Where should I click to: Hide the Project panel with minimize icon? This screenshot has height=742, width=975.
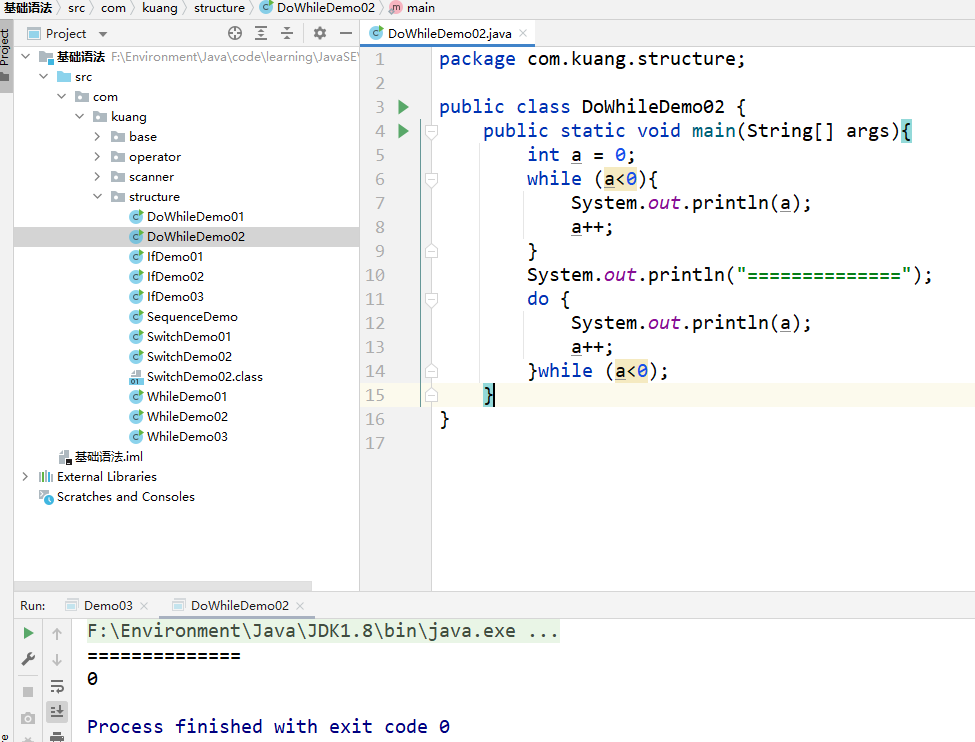346,33
